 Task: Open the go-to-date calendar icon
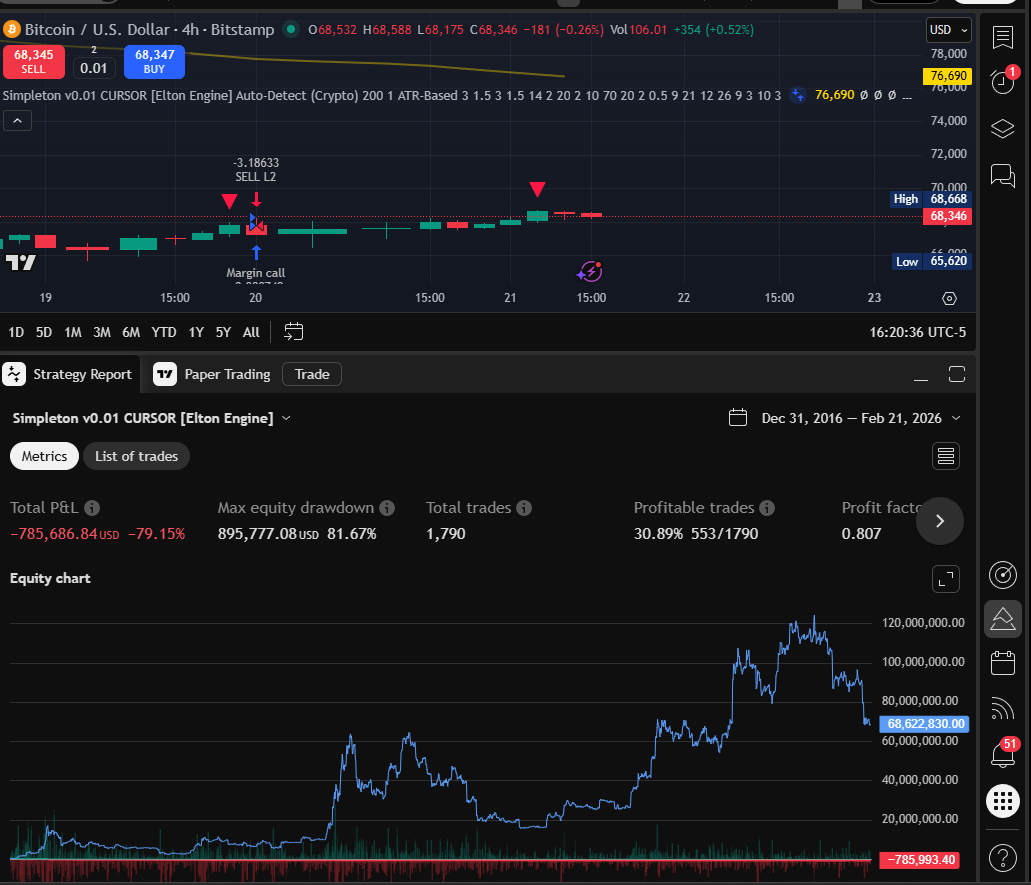[x=293, y=331]
